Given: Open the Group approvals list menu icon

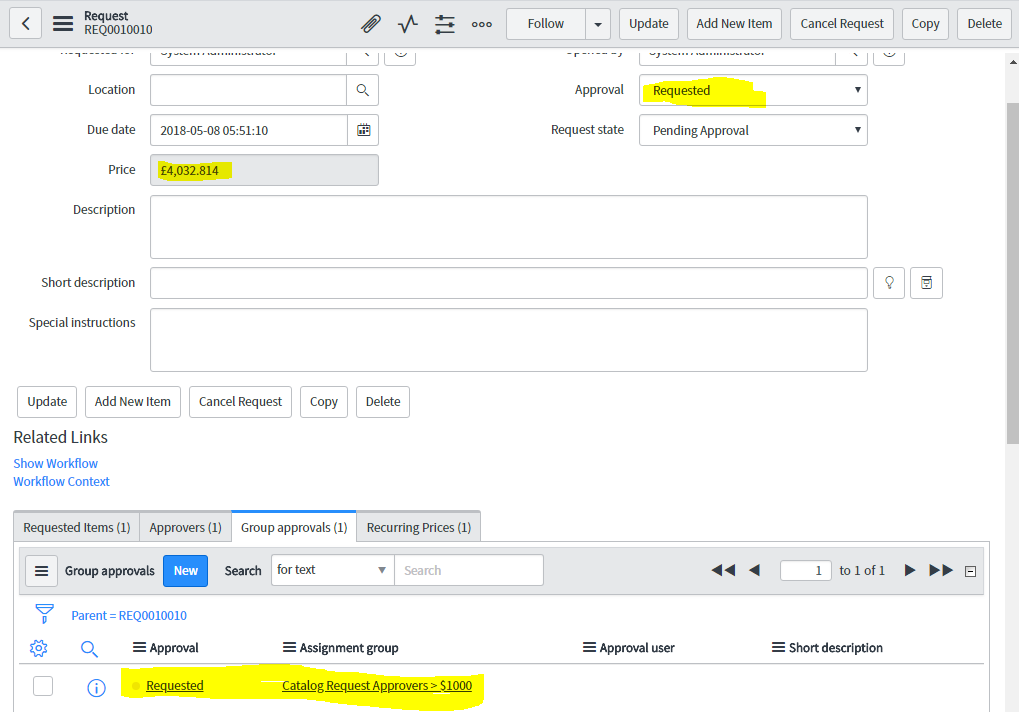Looking at the screenshot, I should click(40, 570).
